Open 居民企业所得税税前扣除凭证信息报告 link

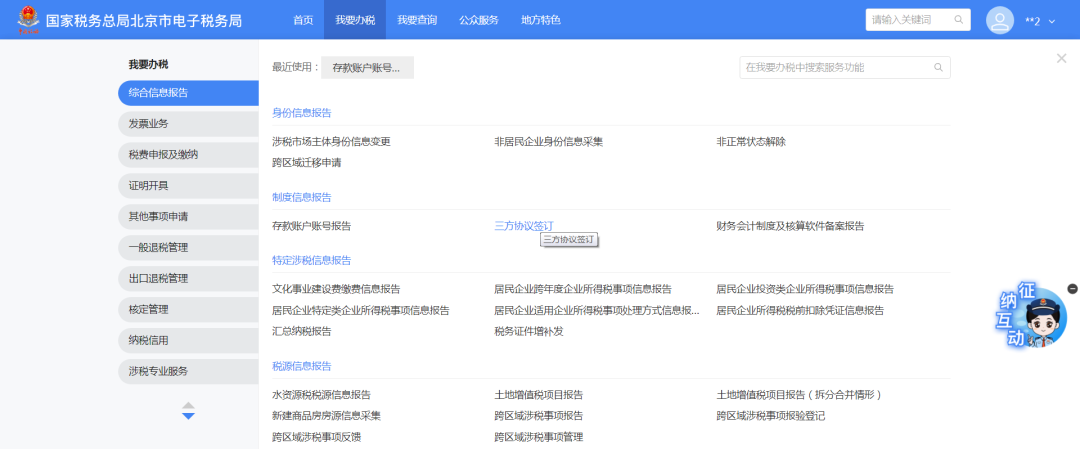[x=800, y=311]
